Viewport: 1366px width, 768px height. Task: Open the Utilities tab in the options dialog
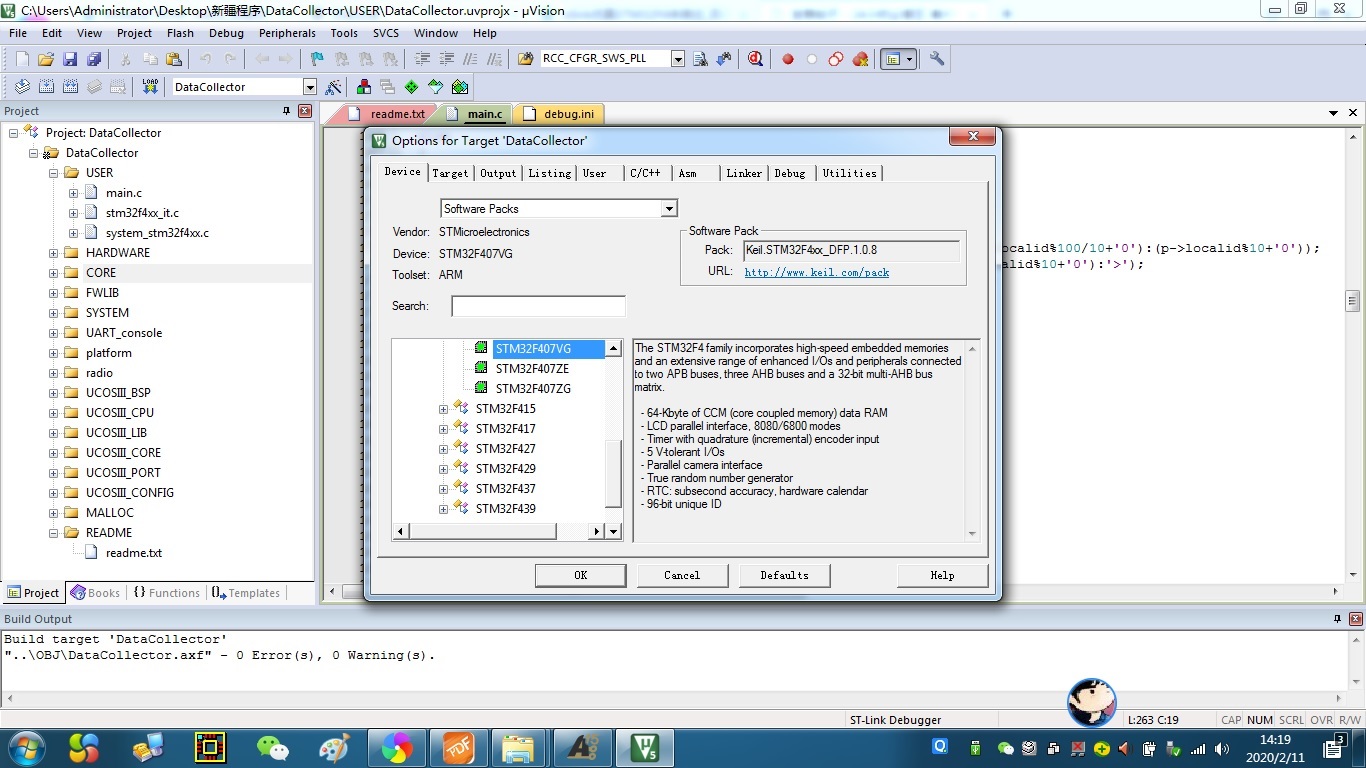tap(849, 173)
